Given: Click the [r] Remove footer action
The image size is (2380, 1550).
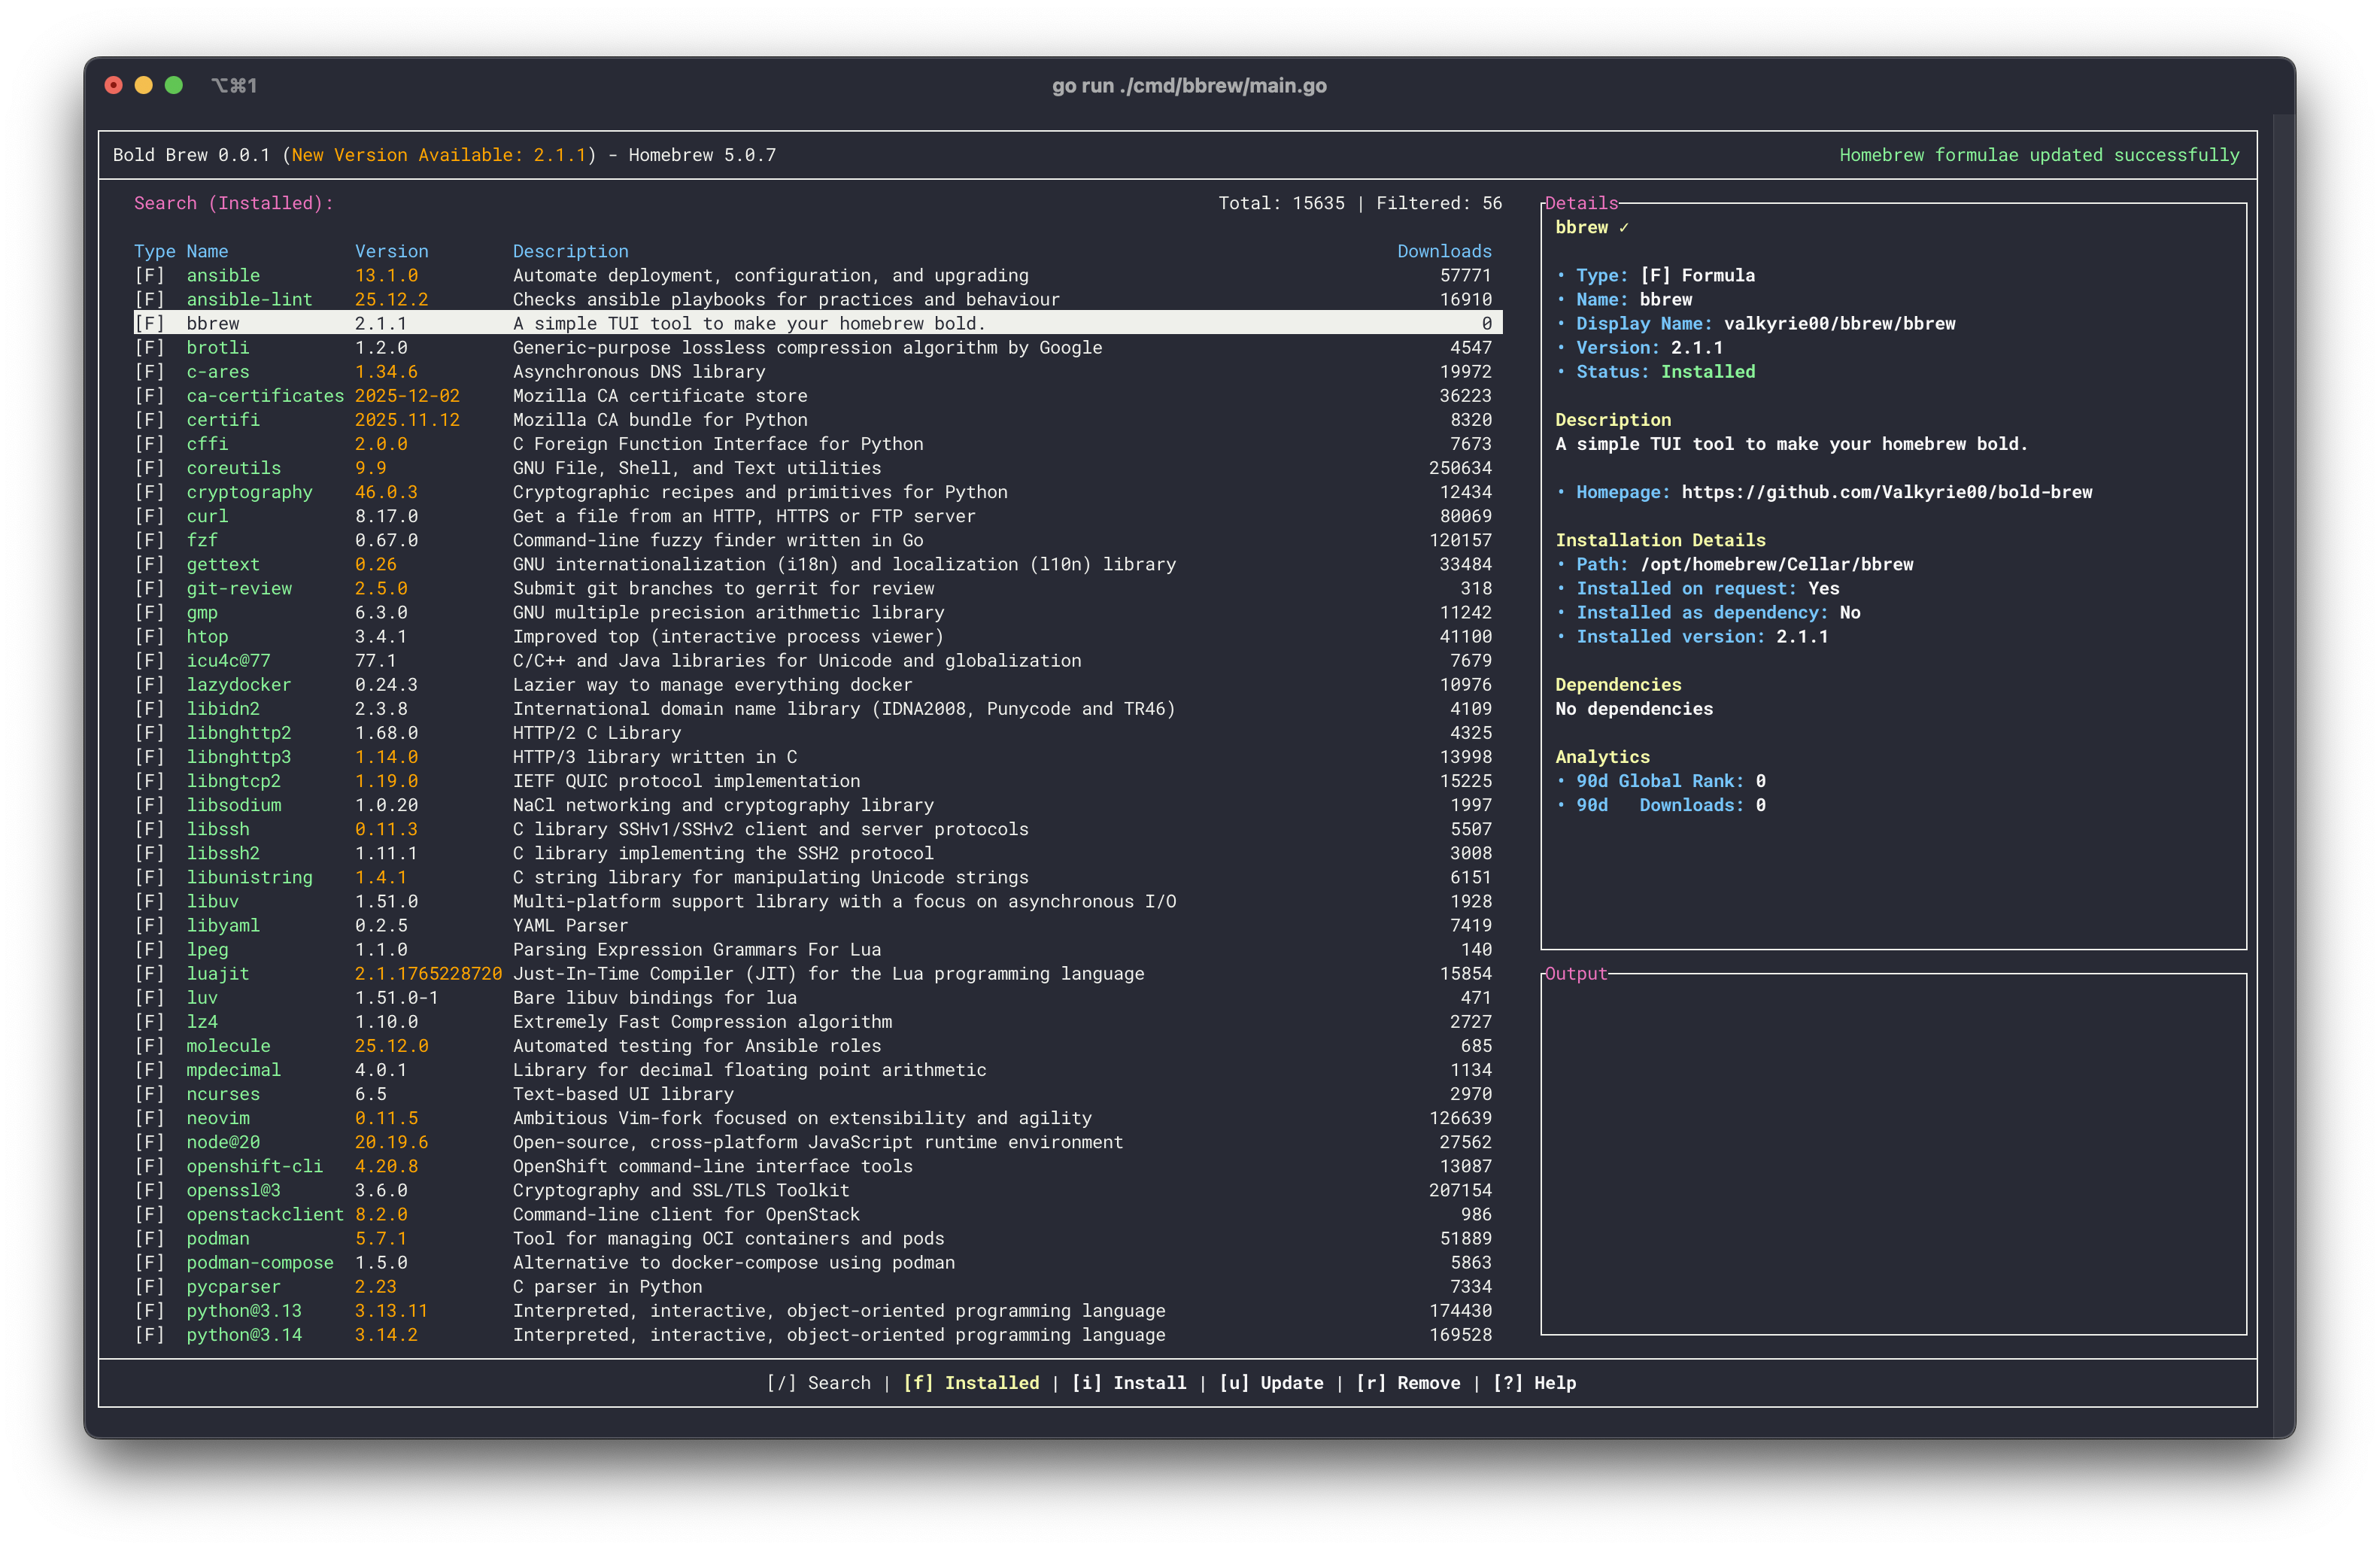Looking at the screenshot, I should tap(1407, 1383).
